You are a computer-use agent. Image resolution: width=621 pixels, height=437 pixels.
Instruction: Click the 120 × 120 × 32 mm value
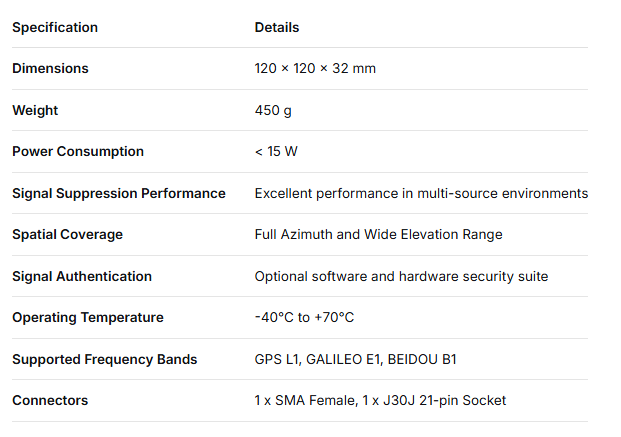coord(315,68)
